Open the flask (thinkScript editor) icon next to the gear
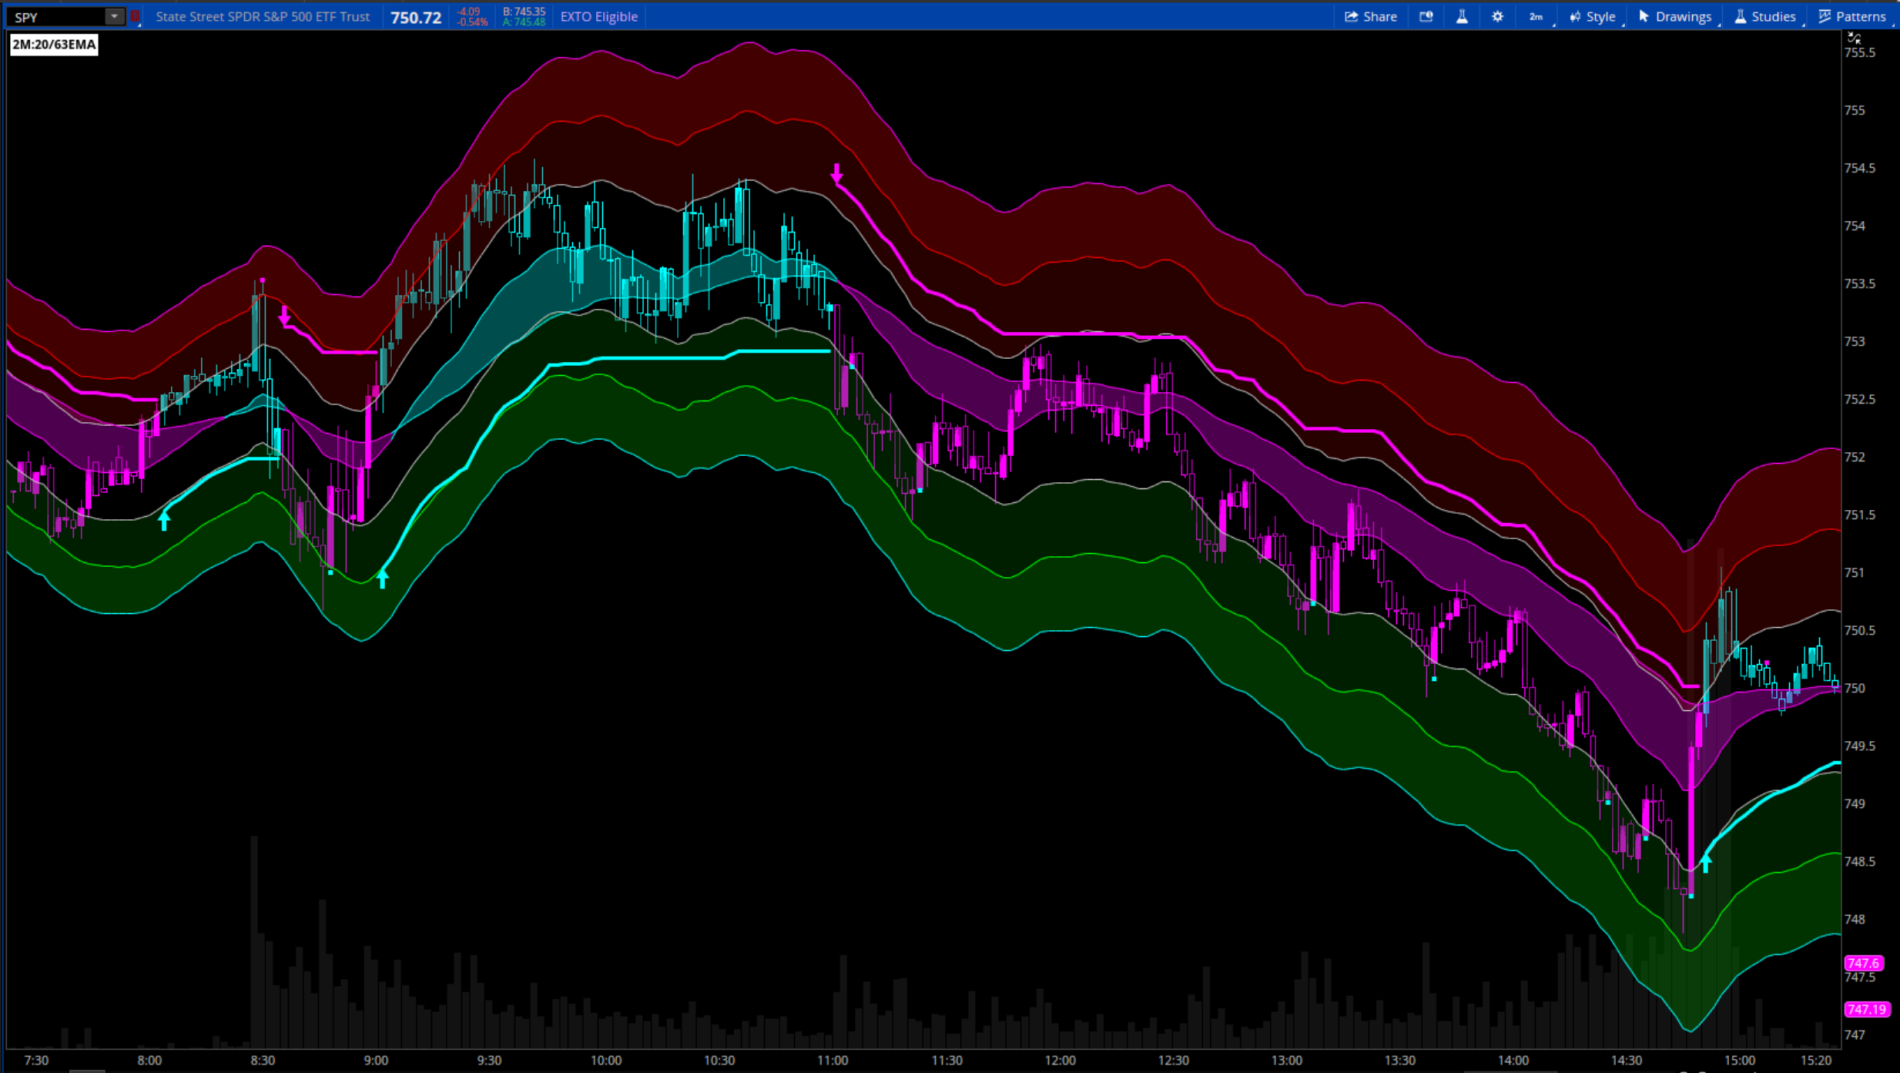The image size is (1900, 1073). point(1462,17)
